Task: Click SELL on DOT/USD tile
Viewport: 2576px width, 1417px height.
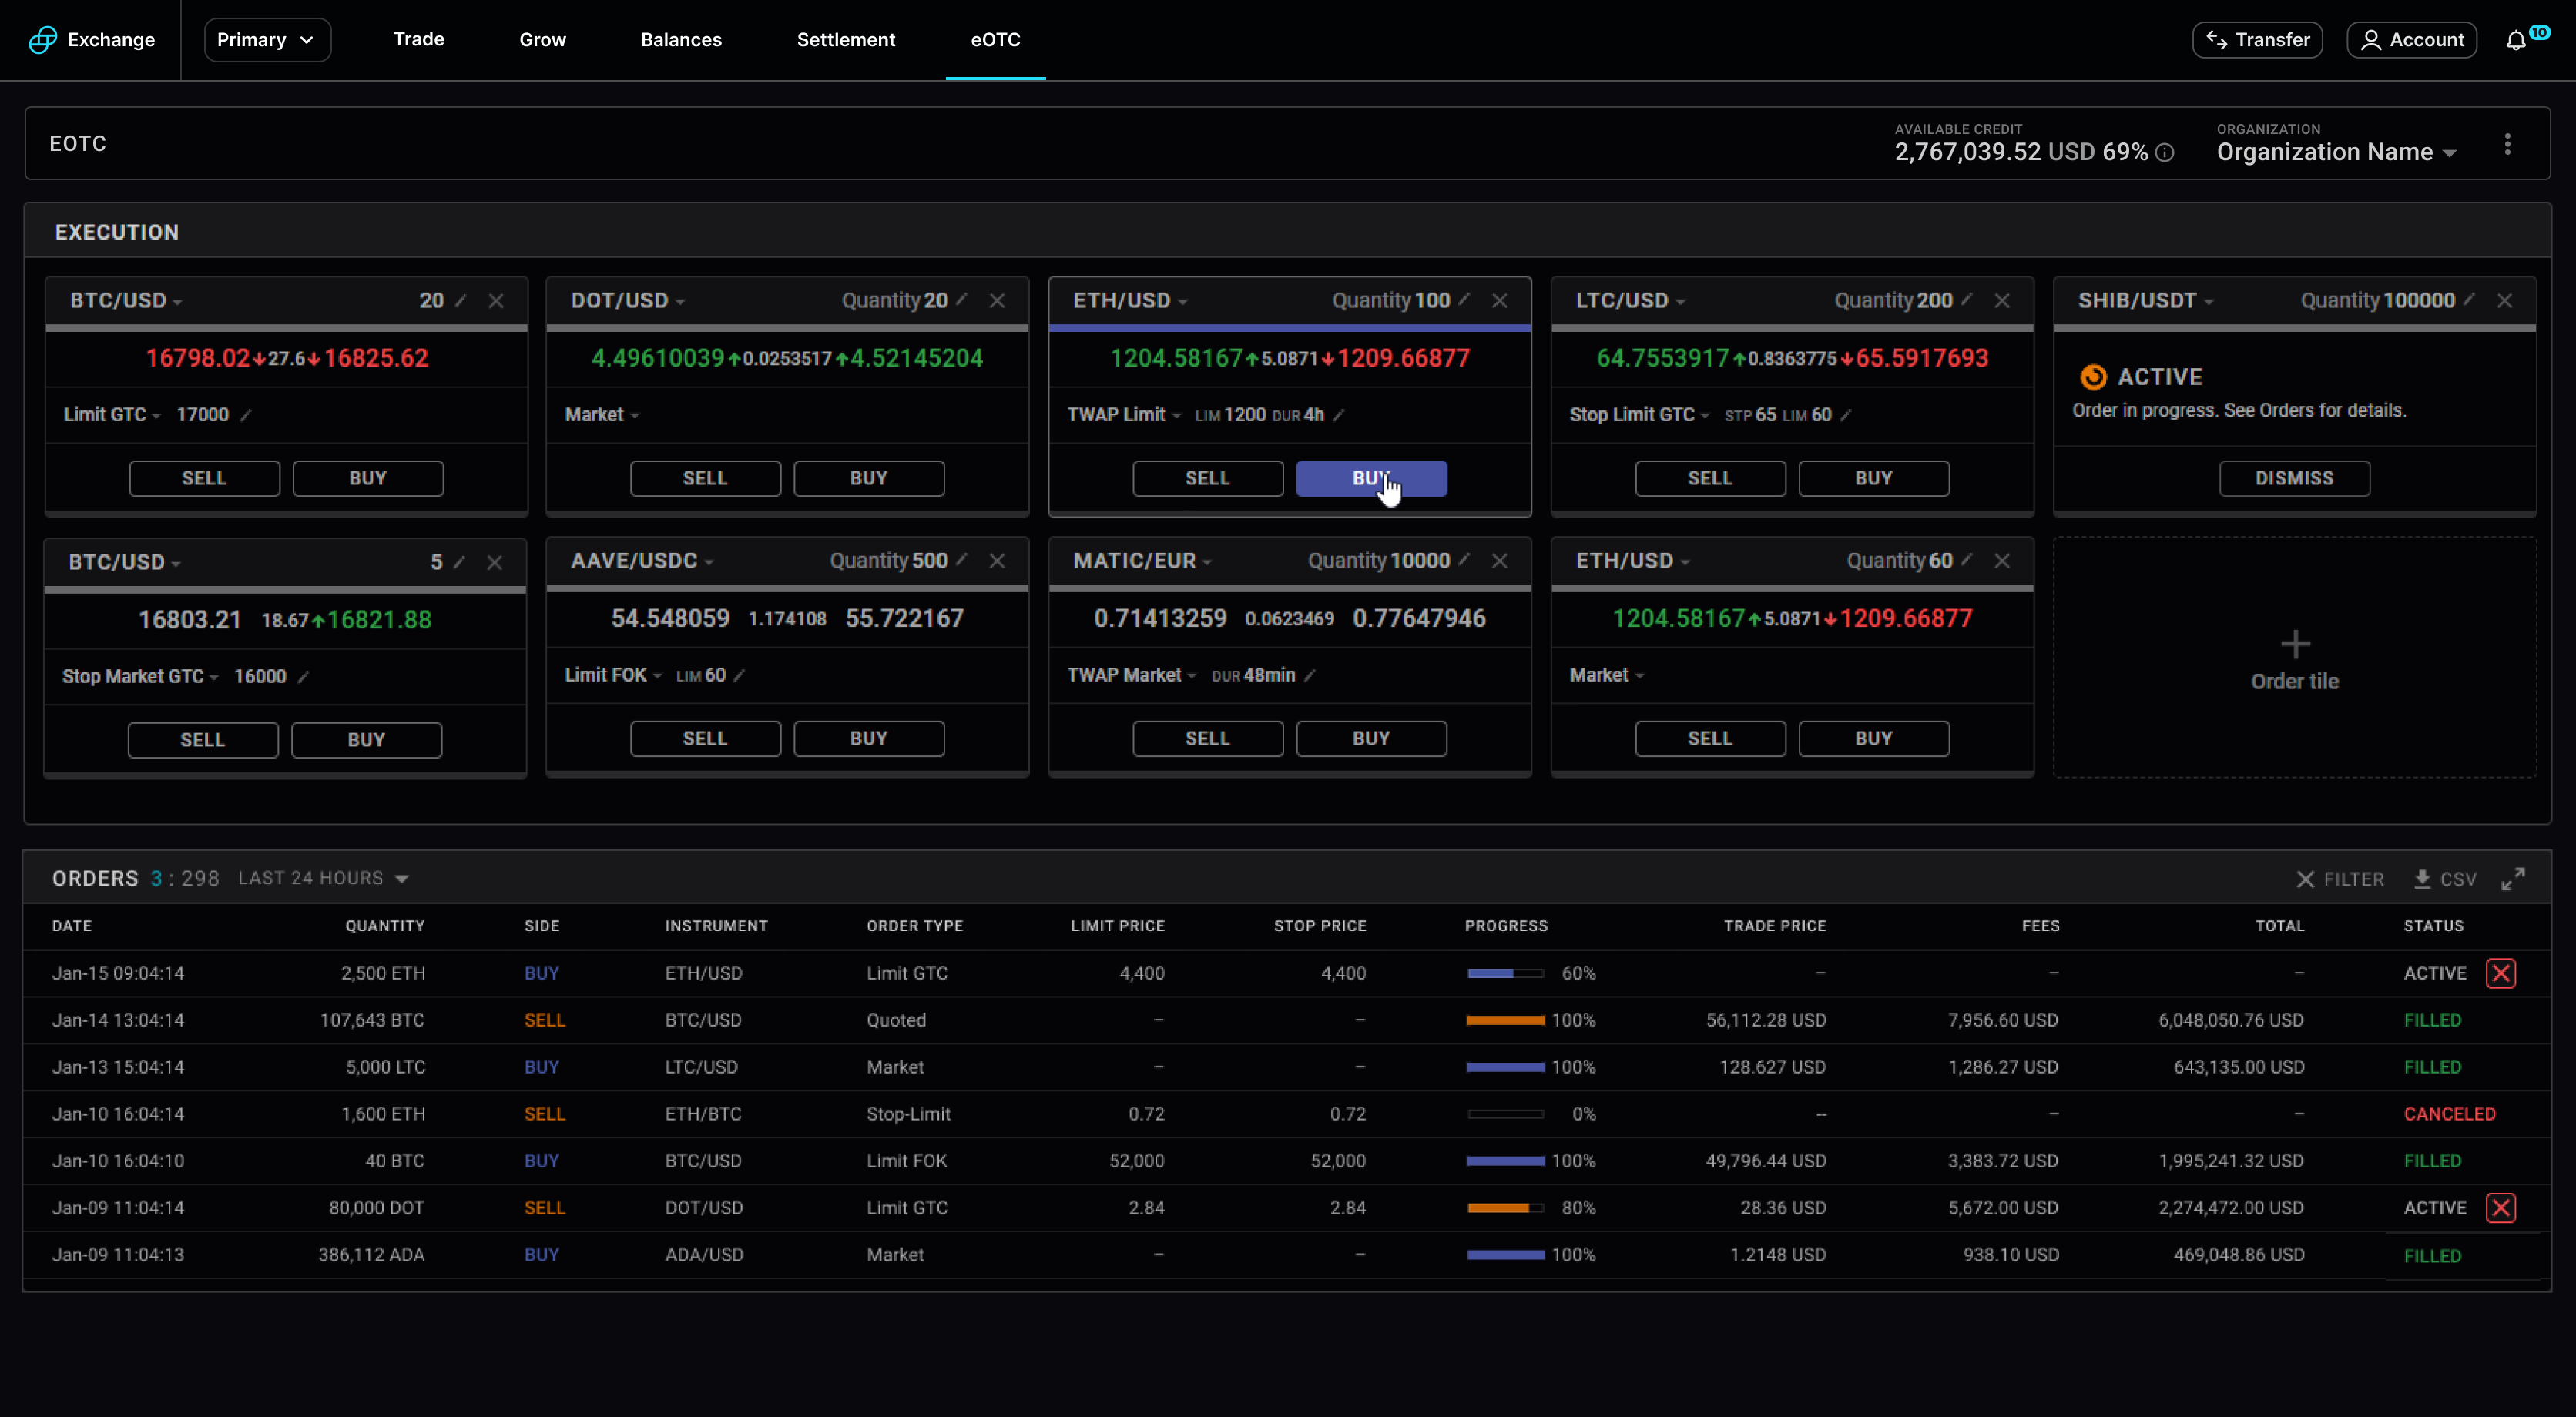Action: pyautogui.click(x=705, y=478)
